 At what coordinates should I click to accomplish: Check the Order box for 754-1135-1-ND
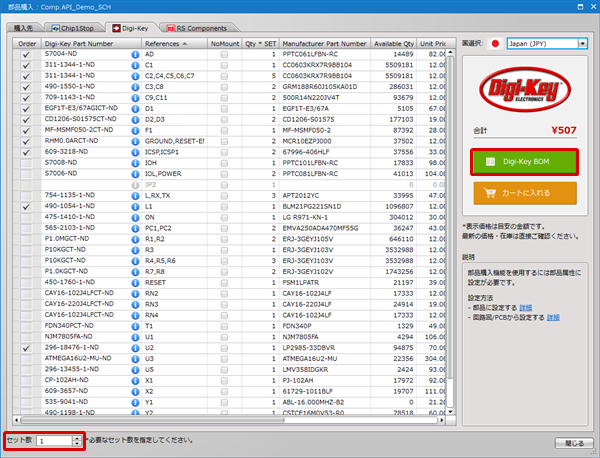[x=26, y=196]
